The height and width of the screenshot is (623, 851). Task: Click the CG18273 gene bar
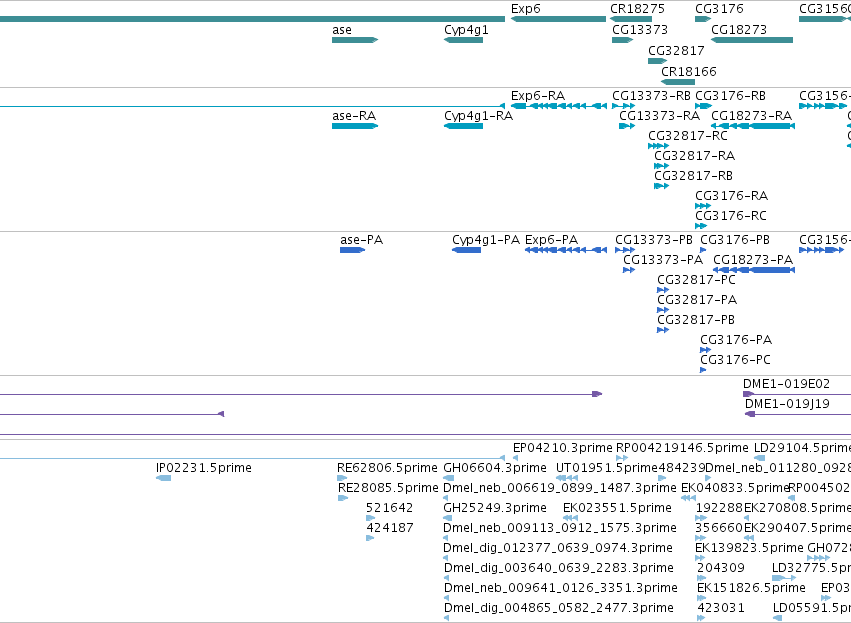point(752,40)
